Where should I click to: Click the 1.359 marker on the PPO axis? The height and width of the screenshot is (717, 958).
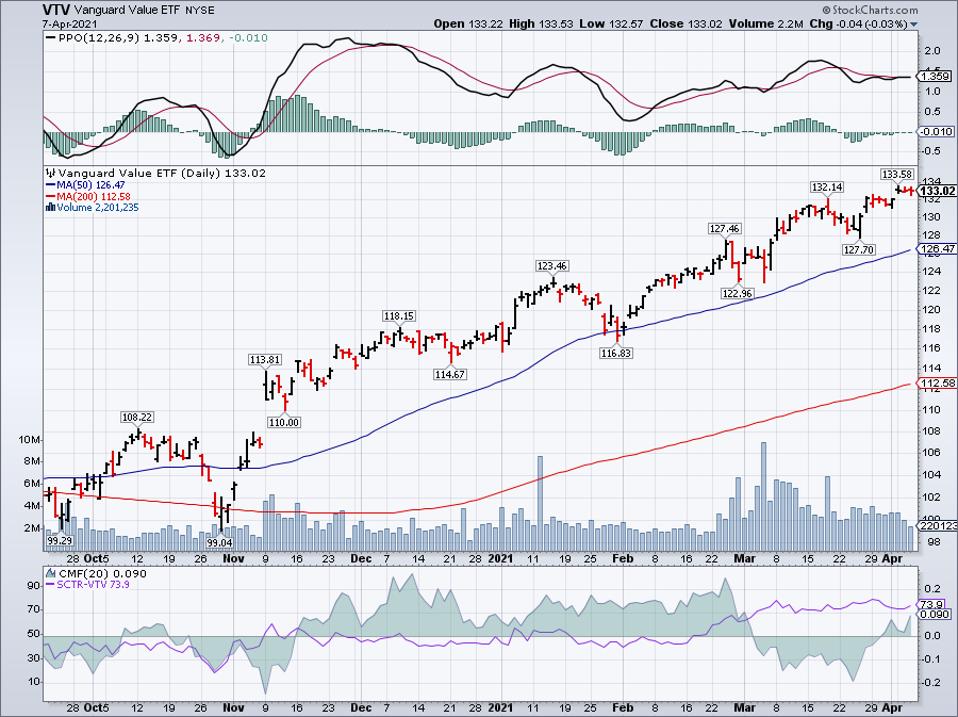click(x=935, y=76)
